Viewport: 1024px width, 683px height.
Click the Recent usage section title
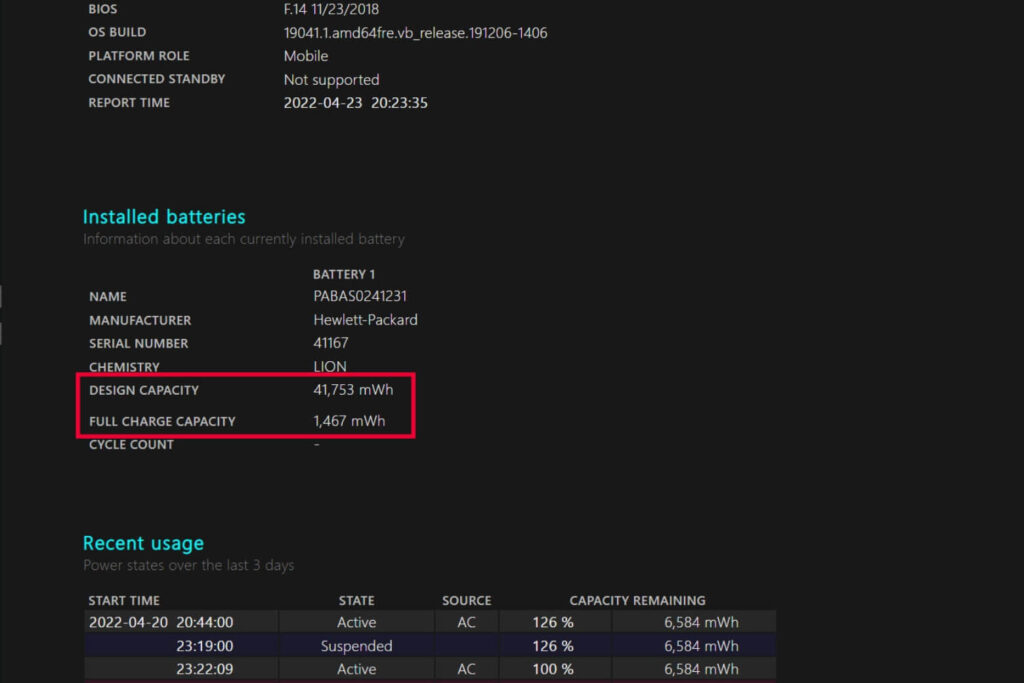(x=143, y=543)
